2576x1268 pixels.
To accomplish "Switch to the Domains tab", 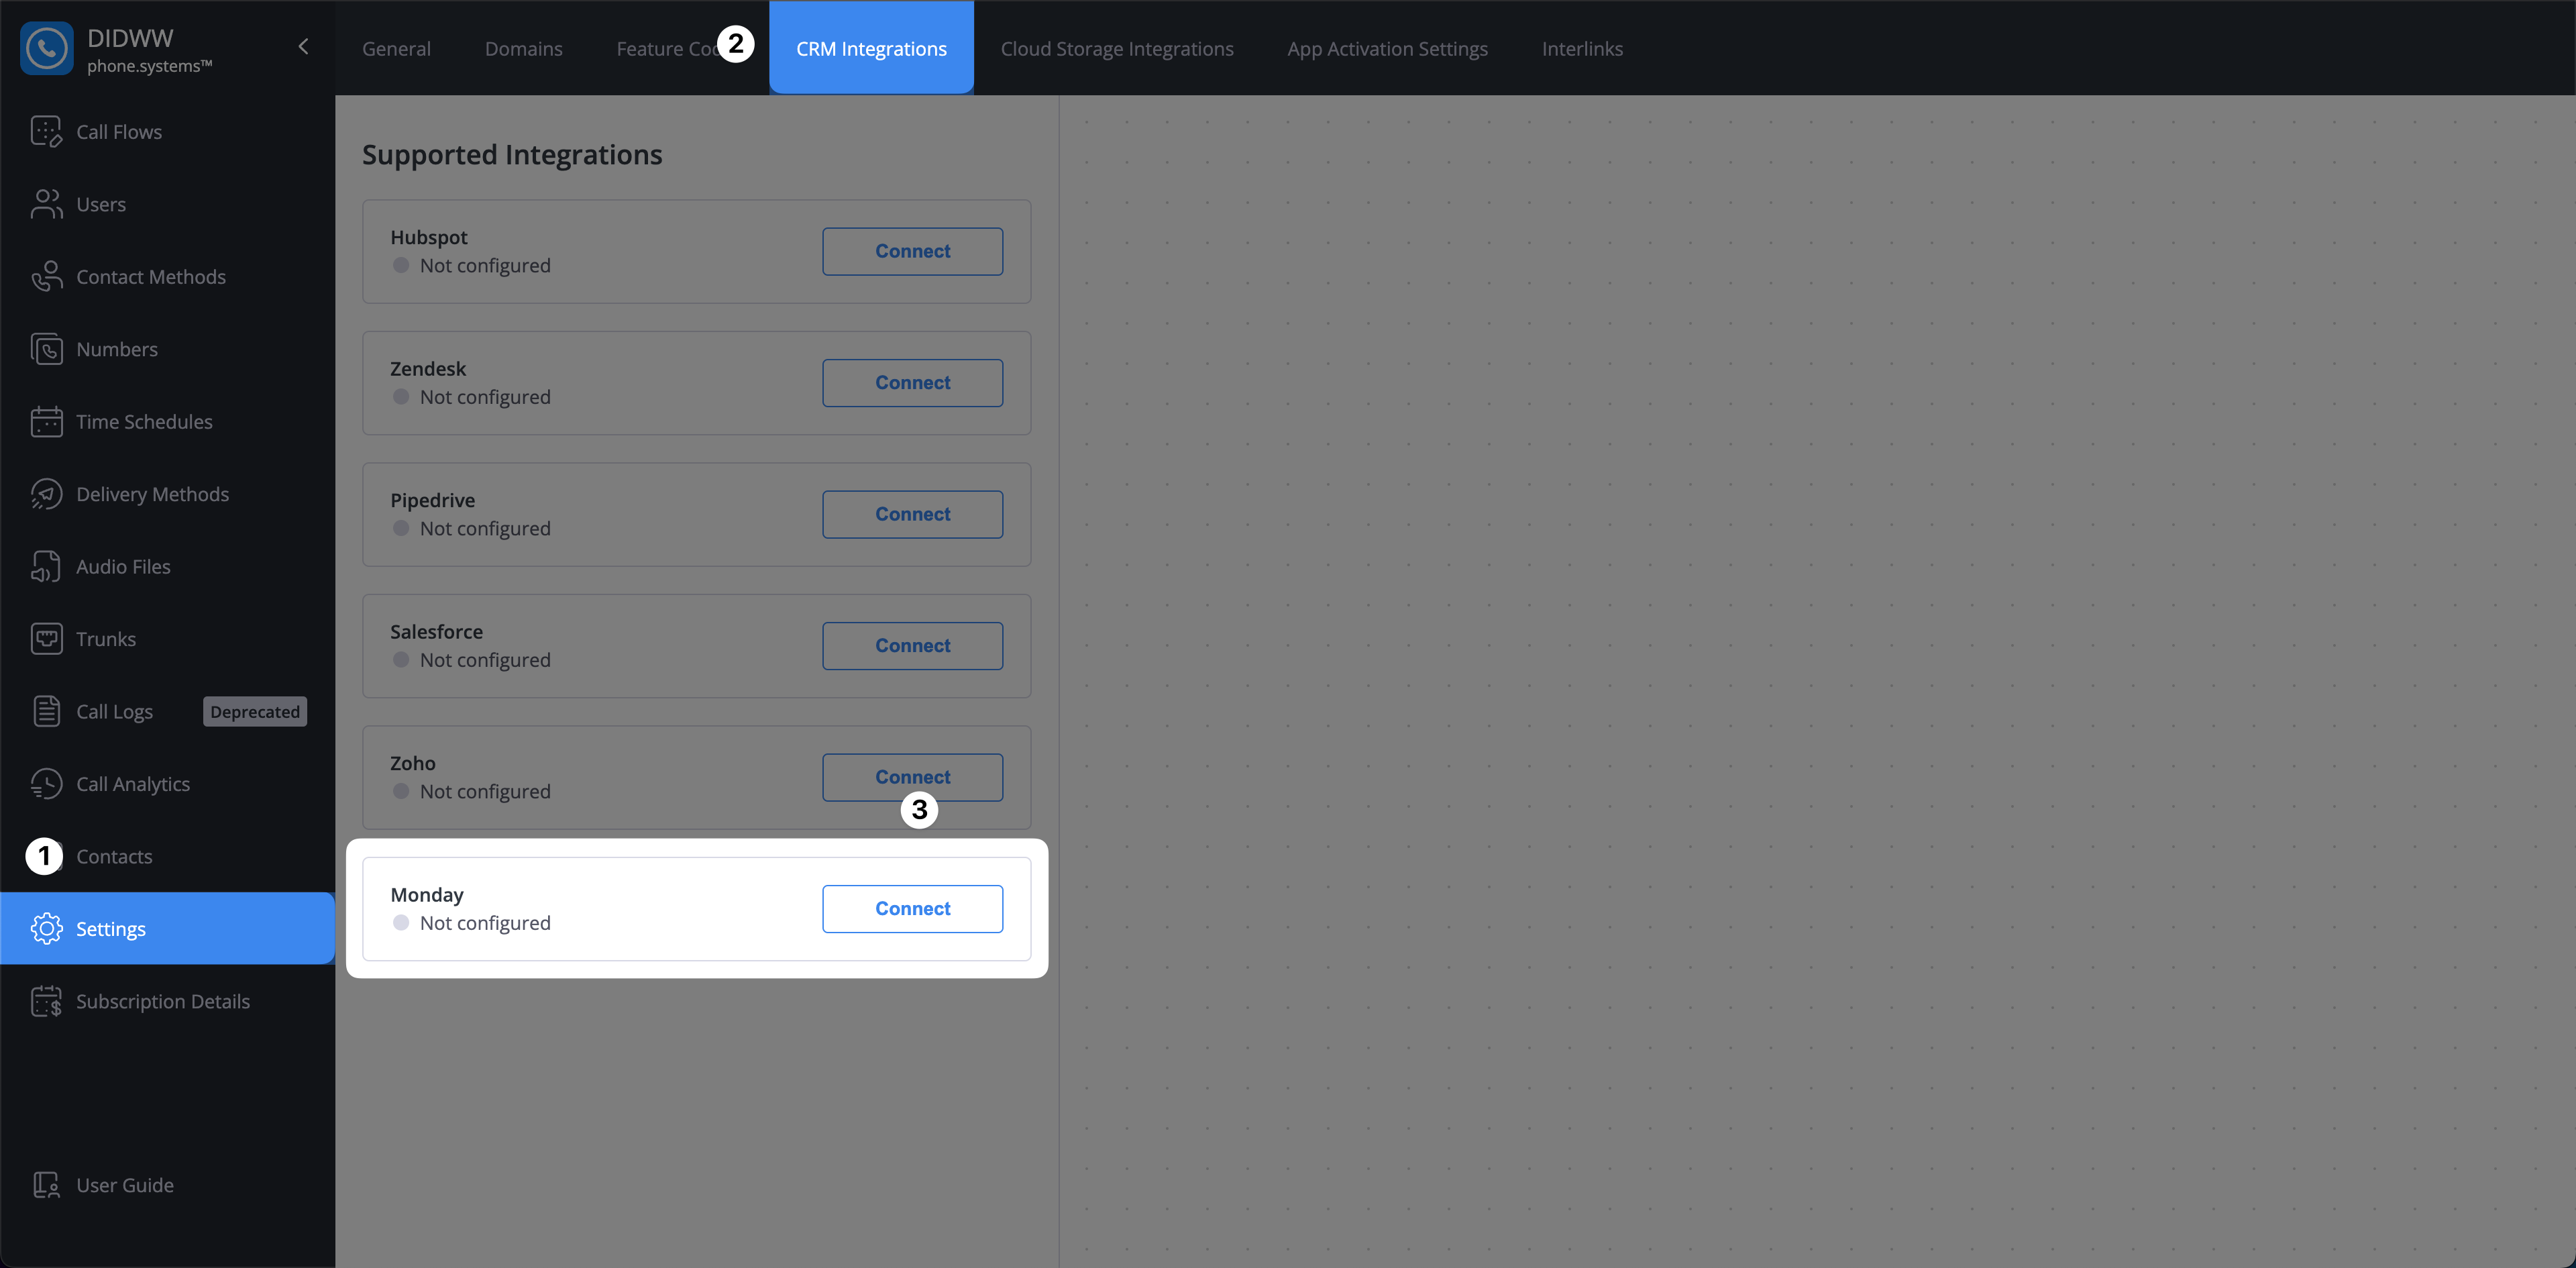I will pos(523,48).
